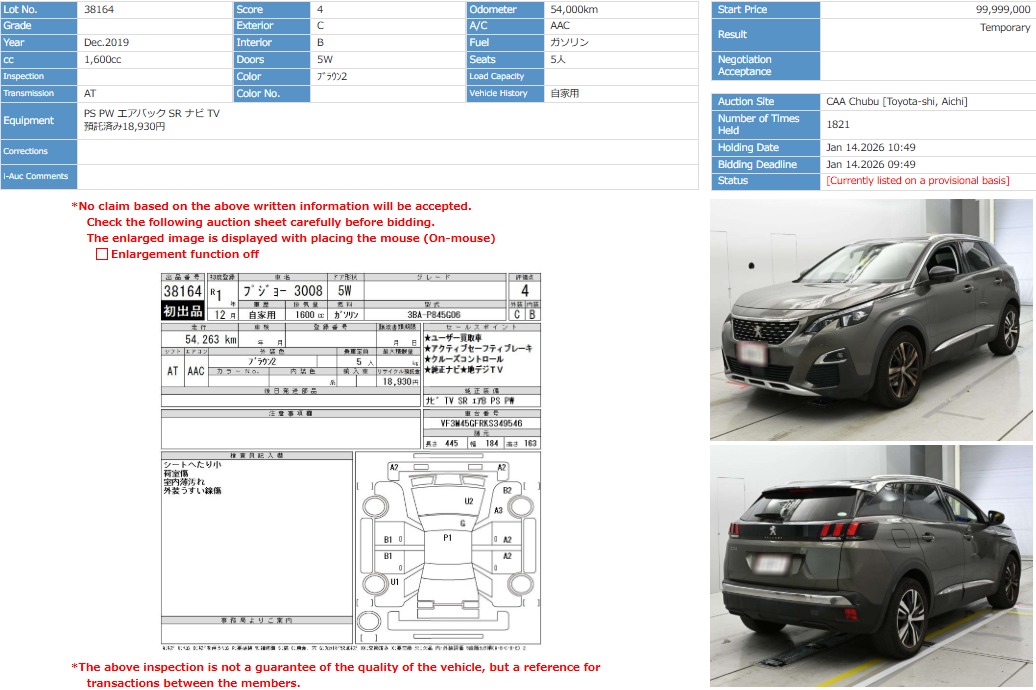Click the 'Start Price' label cell

766,9
